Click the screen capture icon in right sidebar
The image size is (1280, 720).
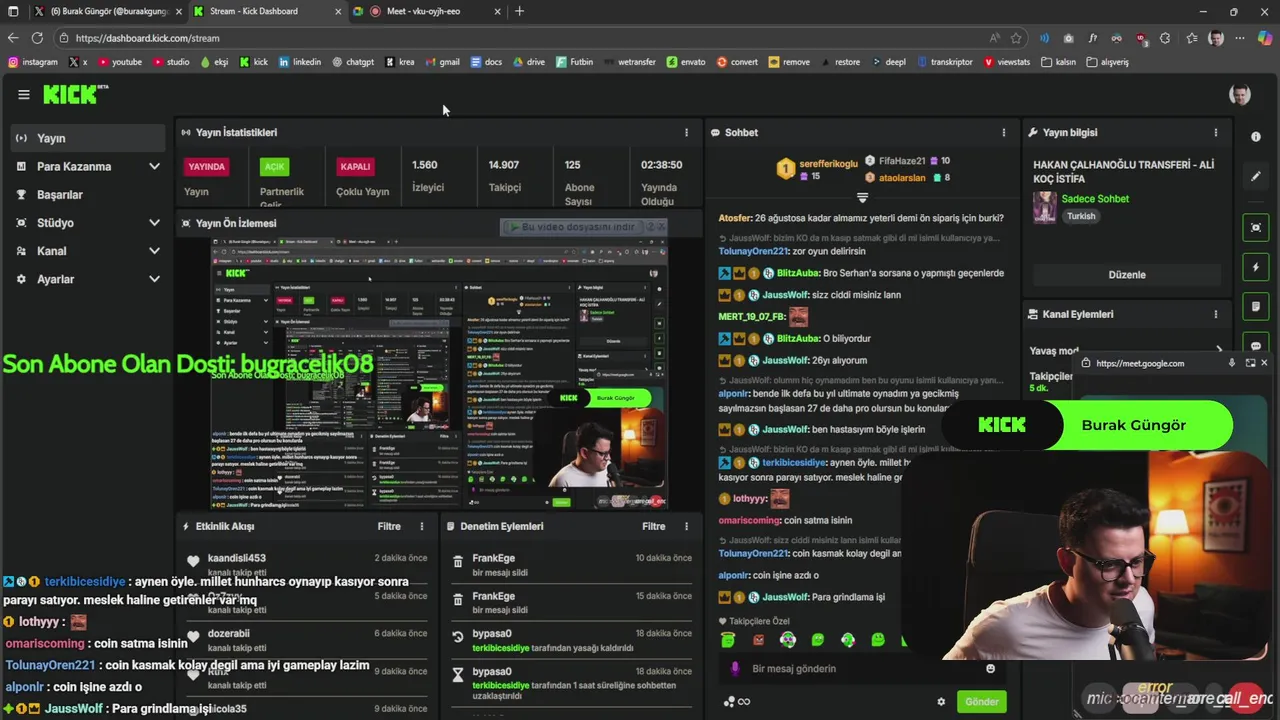point(1256,227)
